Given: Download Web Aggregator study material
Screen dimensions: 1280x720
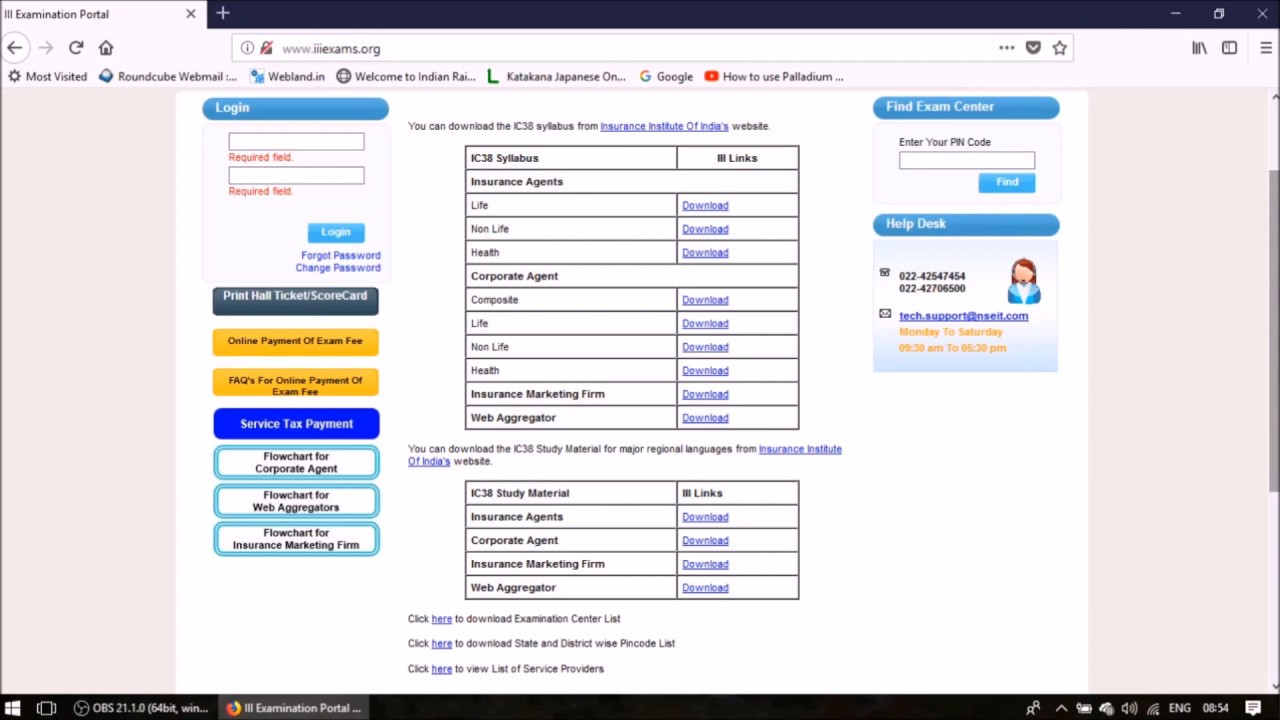Looking at the screenshot, I should point(705,588).
